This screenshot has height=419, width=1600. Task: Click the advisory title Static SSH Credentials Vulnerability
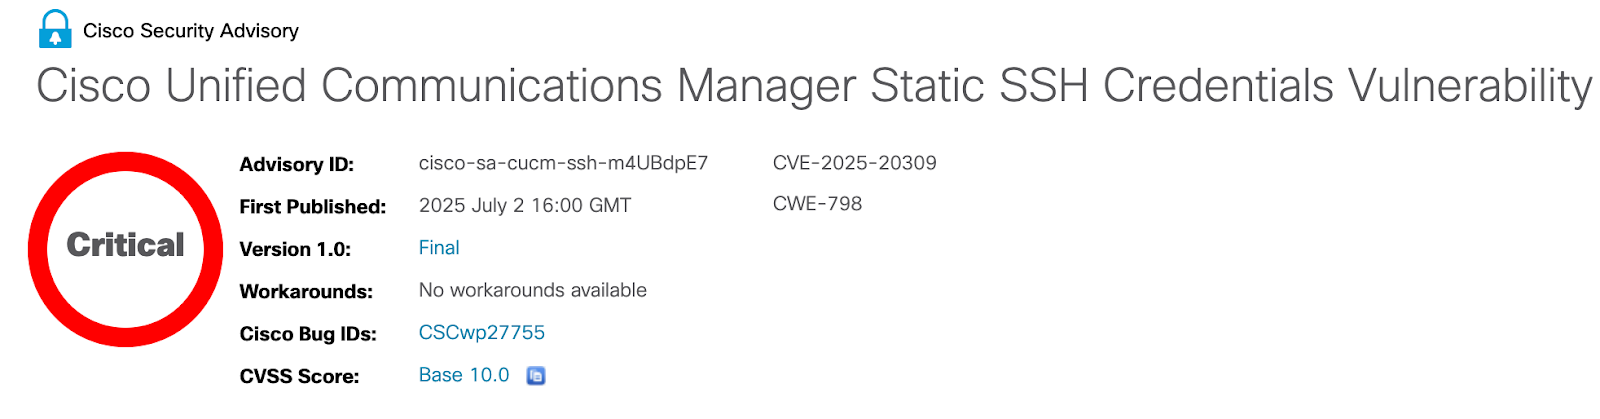pyautogui.click(x=1232, y=86)
